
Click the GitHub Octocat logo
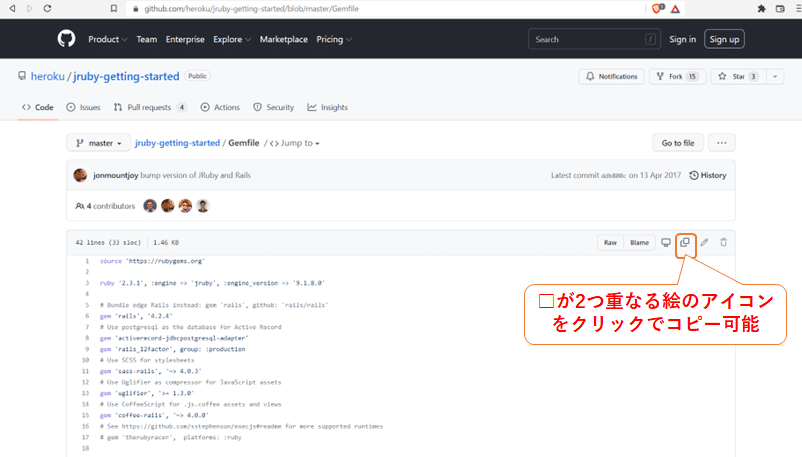pos(66,39)
